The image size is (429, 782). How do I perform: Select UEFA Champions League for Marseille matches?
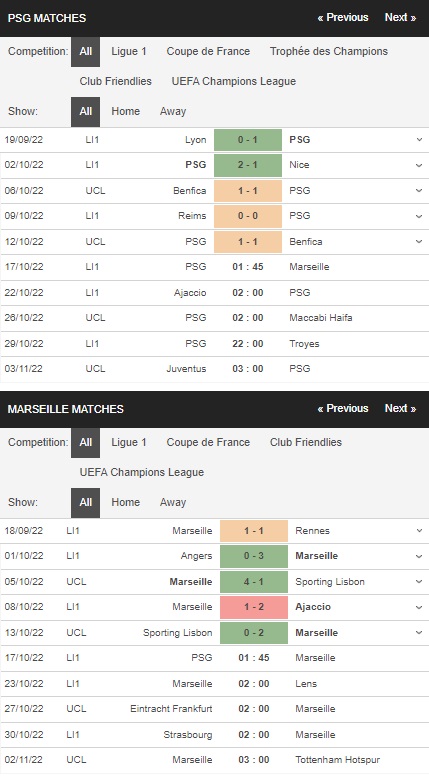(142, 472)
